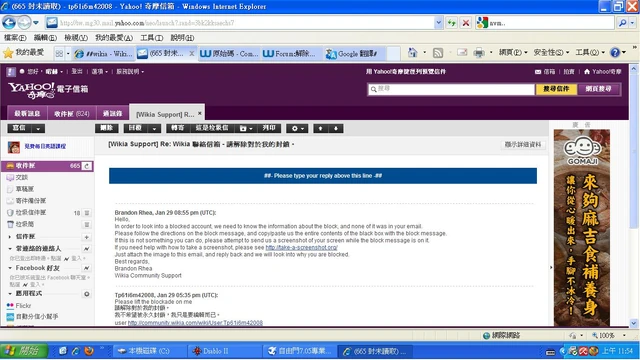Image resolution: width=640 pixels, height=360 pixels.
Task: Click the IE Print icon
Action: pos(479,53)
